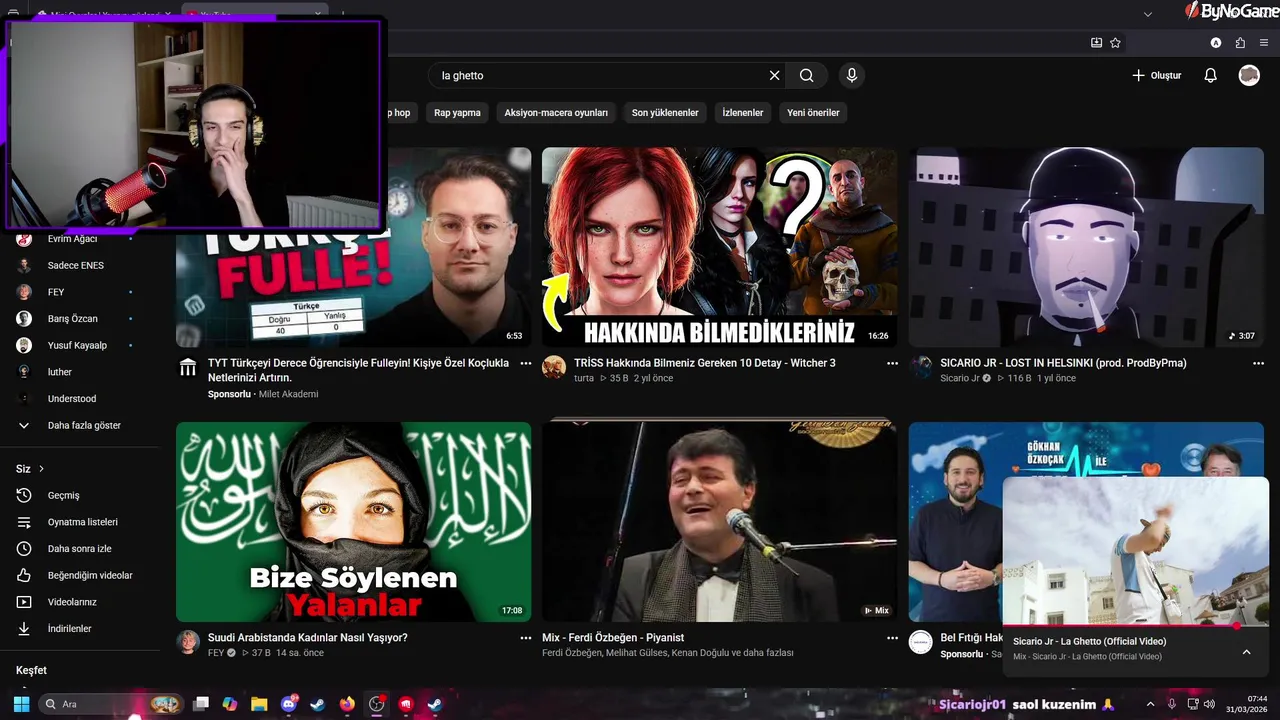This screenshot has height=720, width=1280.
Task: Play the SICARIO JR LOST IN HELSINKI thumbnail
Action: click(1086, 248)
